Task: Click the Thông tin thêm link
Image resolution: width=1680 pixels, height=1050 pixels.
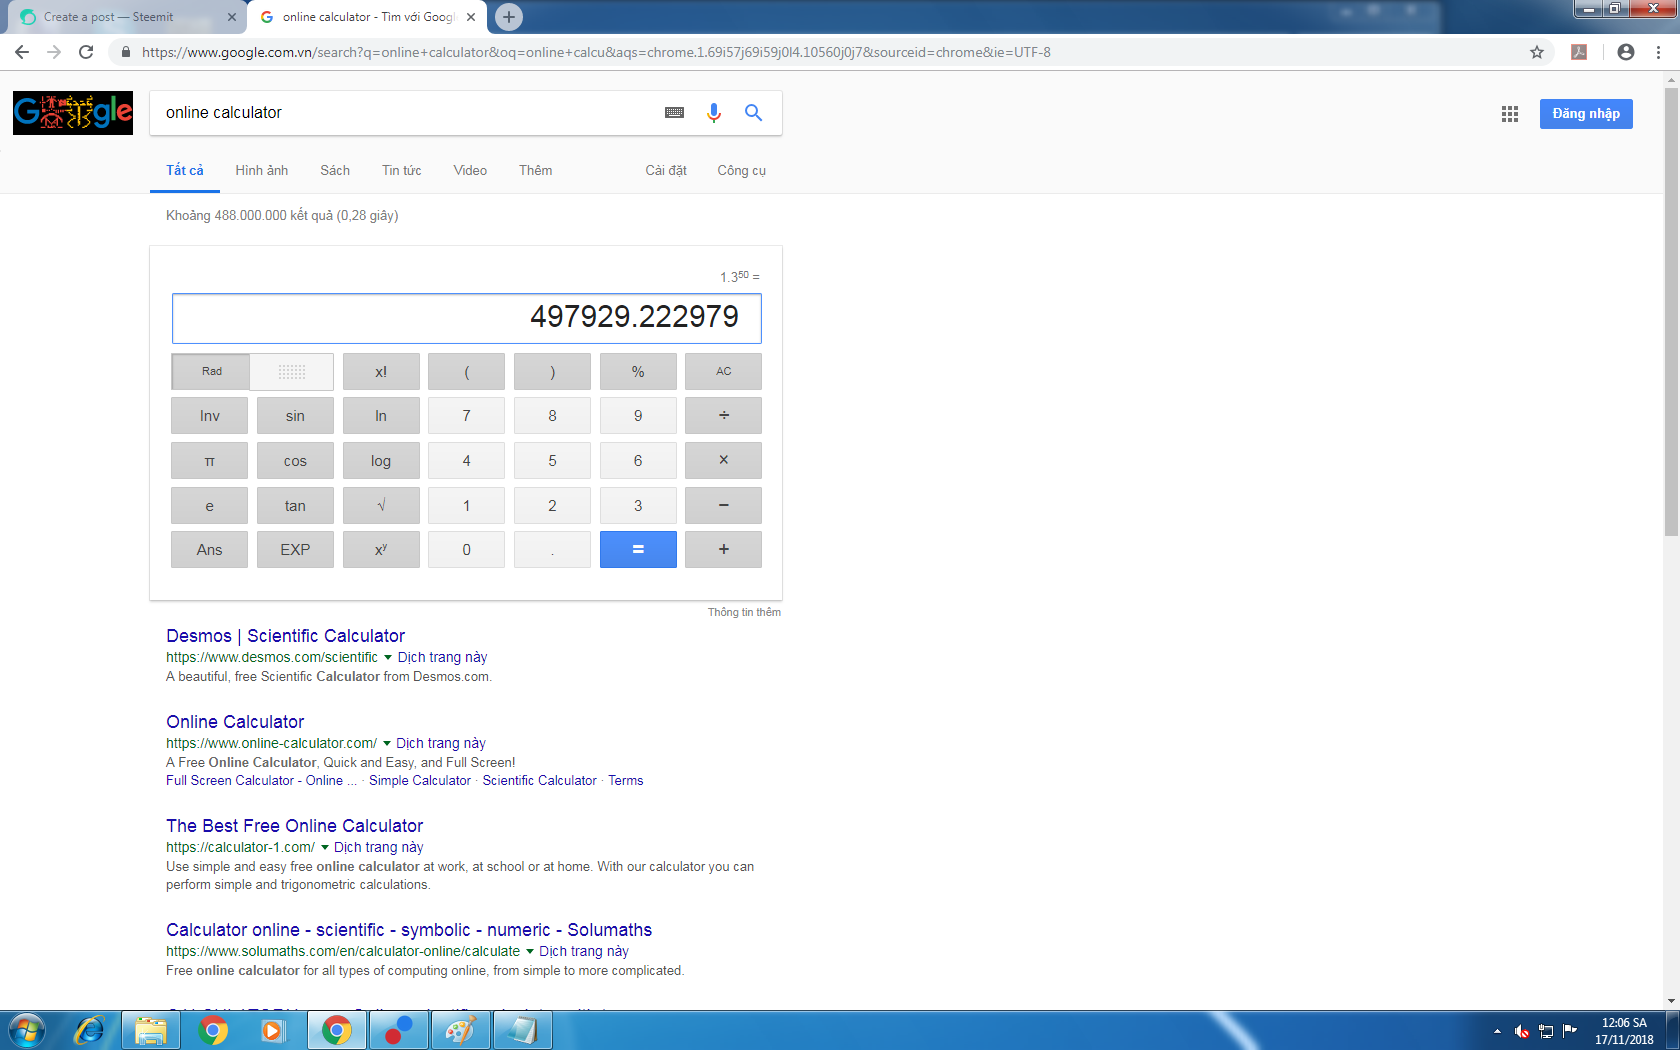Action: [x=745, y=612]
